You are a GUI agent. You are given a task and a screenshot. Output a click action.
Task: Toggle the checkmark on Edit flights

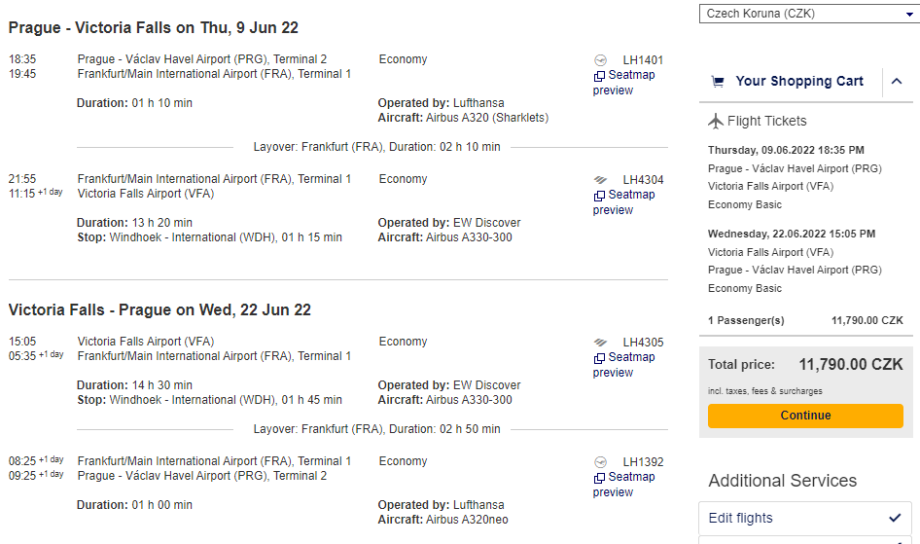[894, 518]
